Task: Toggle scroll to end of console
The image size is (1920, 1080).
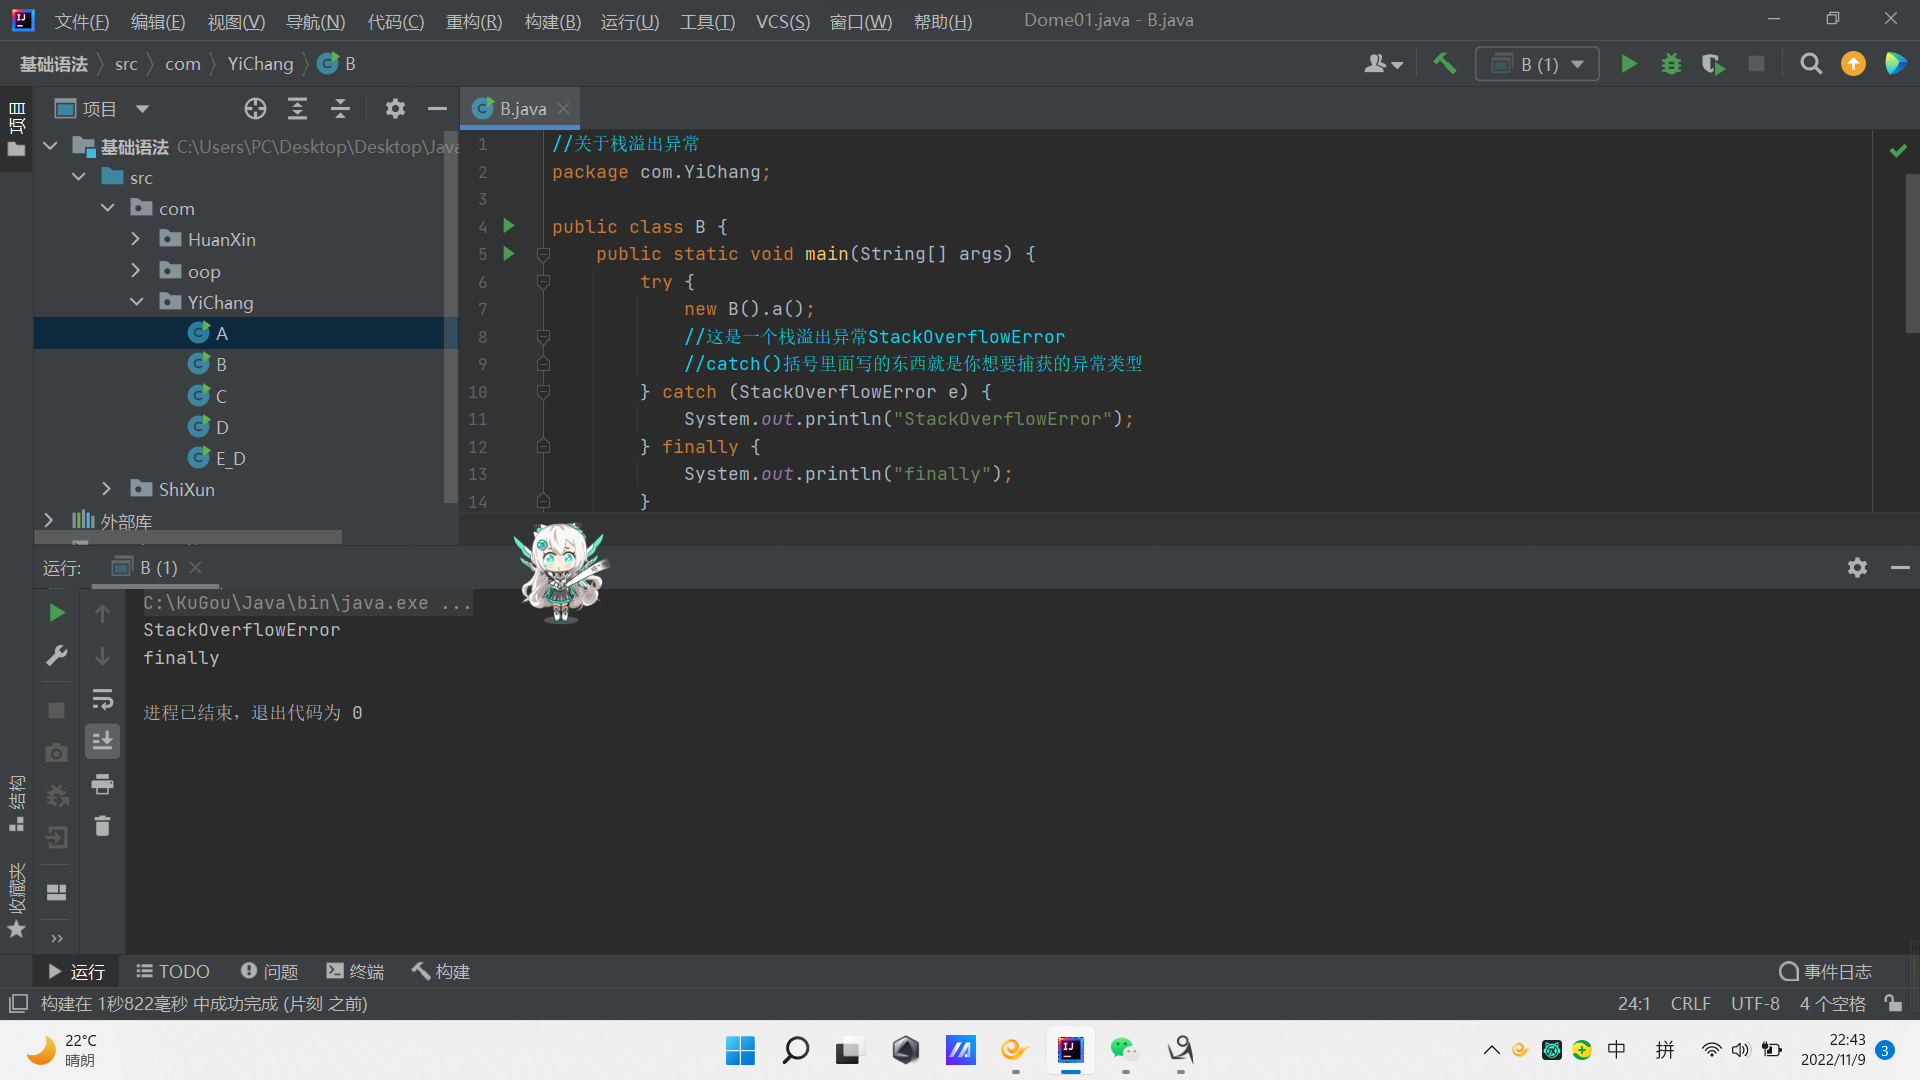Action: [x=102, y=741]
